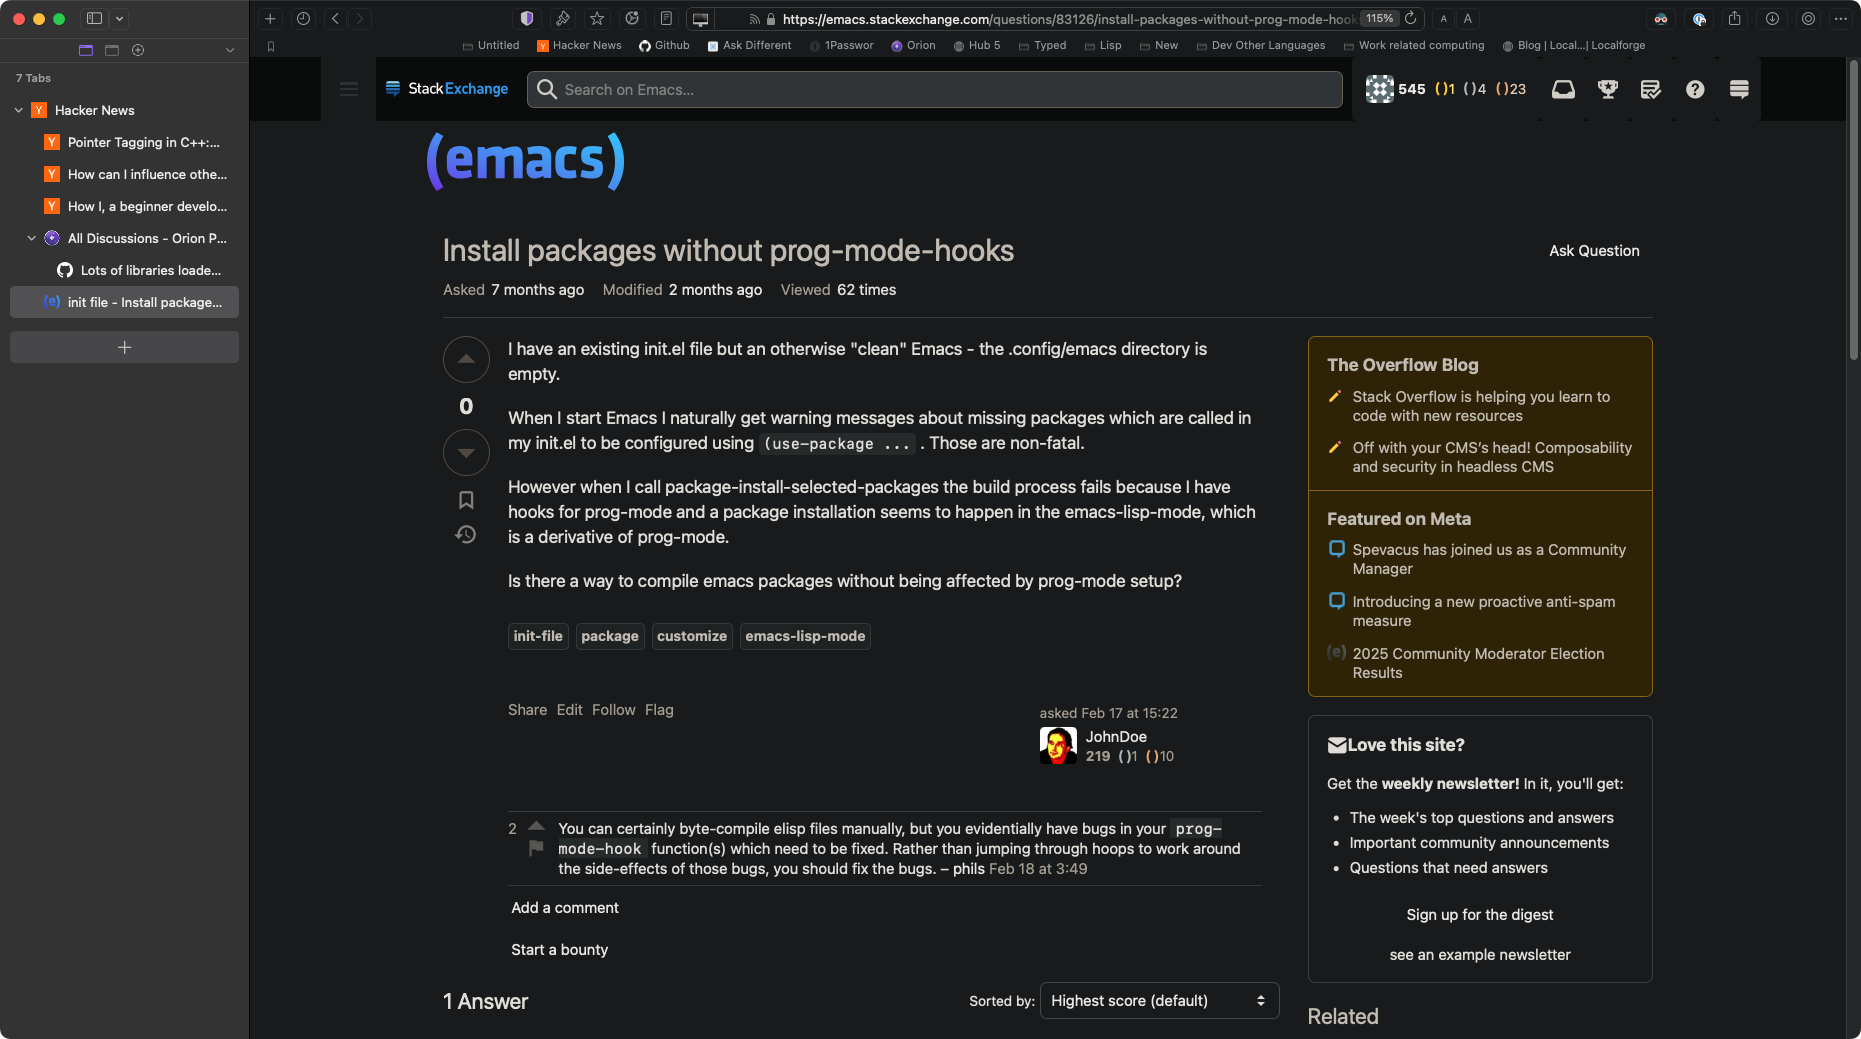Upvote the comment by phils
This screenshot has width=1861, height=1039.
click(x=536, y=826)
